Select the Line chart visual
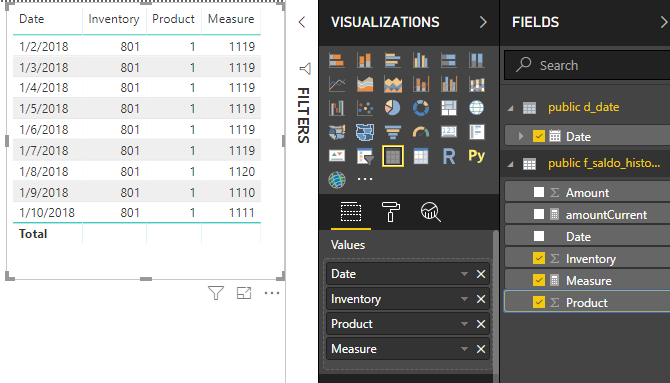Image resolution: width=670 pixels, height=383 pixels. (337, 84)
